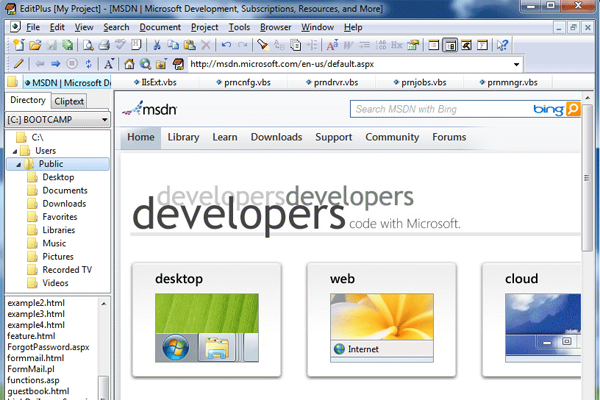Open the MSDN Downloads link
The height and width of the screenshot is (400, 600).
(276, 137)
